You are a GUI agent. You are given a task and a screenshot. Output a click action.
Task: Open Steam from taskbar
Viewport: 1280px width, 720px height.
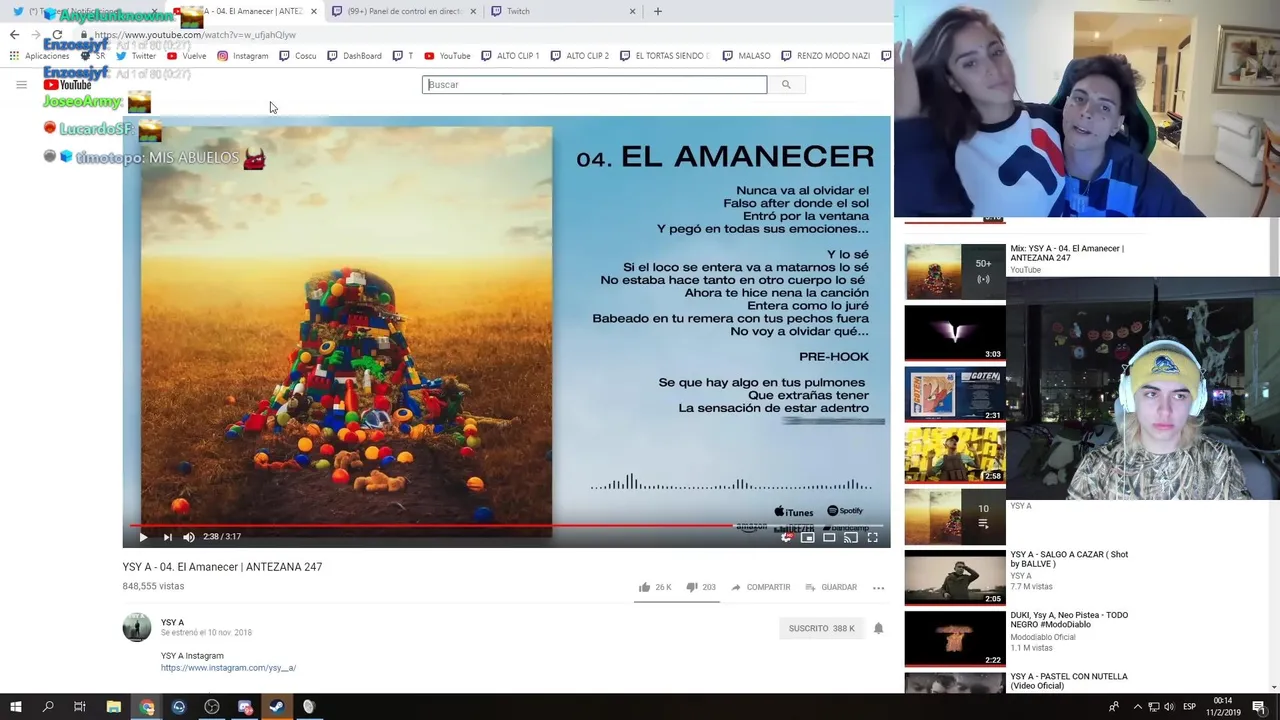(x=276, y=707)
